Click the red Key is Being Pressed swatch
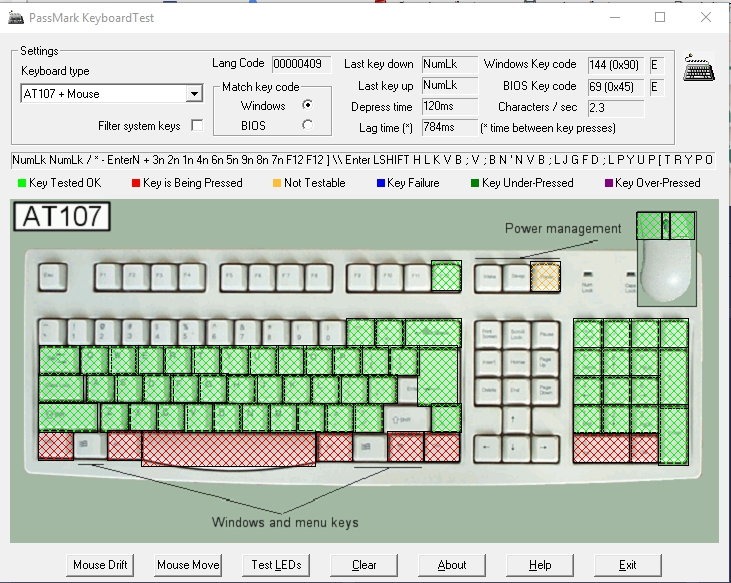Viewport: 731px width, 583px height. [x=136, y=183]
